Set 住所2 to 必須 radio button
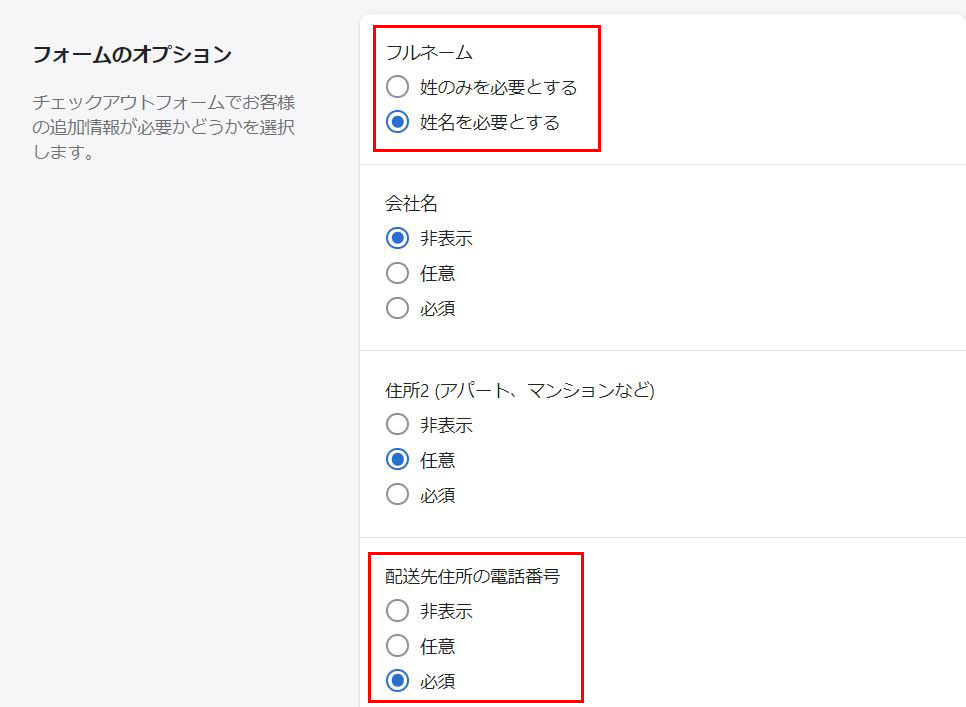This screenshot has height=707, width=966. 397,494
